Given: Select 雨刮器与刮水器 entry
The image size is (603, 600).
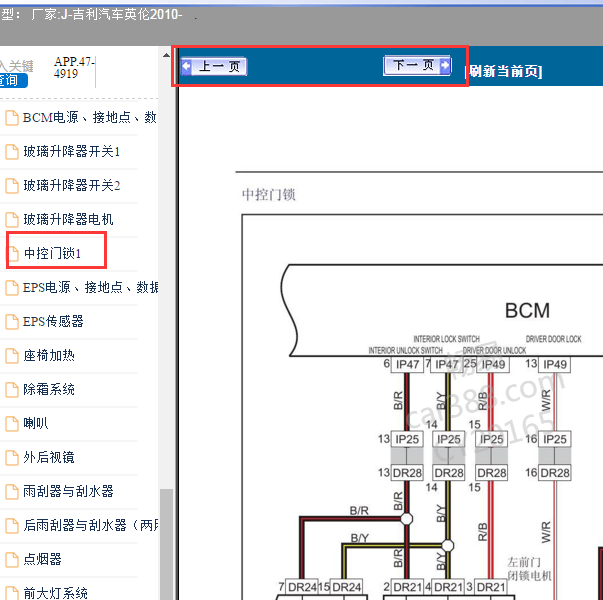Looking at the screenshot, I should 68,491.
